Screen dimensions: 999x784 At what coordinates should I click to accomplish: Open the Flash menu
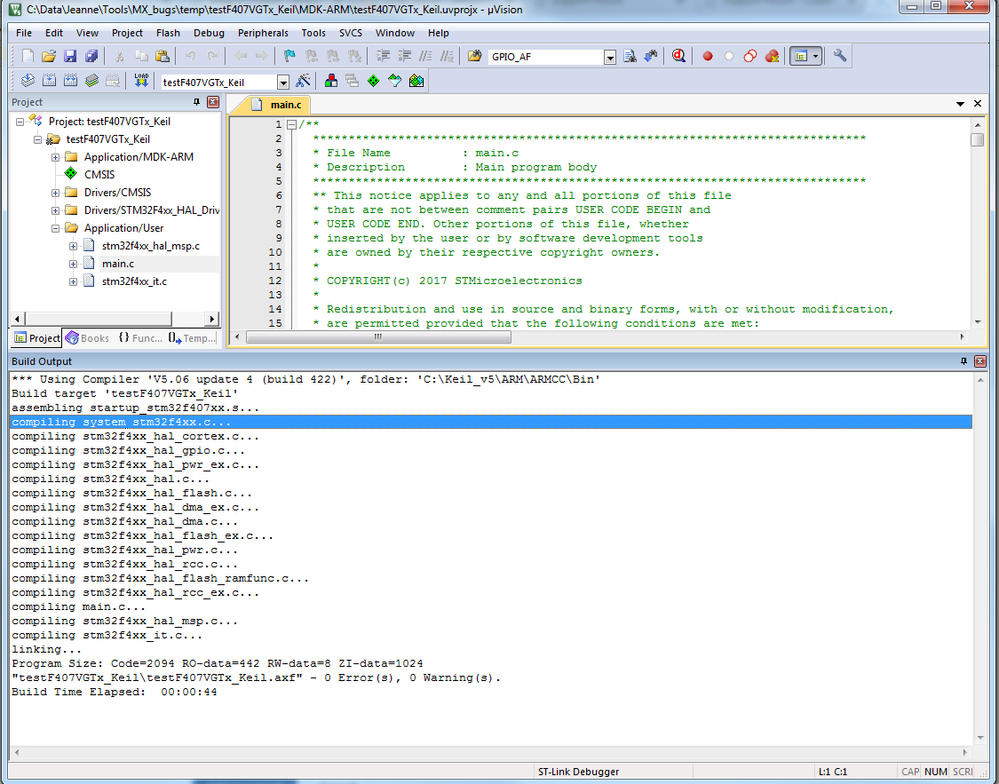pyautogui.click(x=168, y=32)
